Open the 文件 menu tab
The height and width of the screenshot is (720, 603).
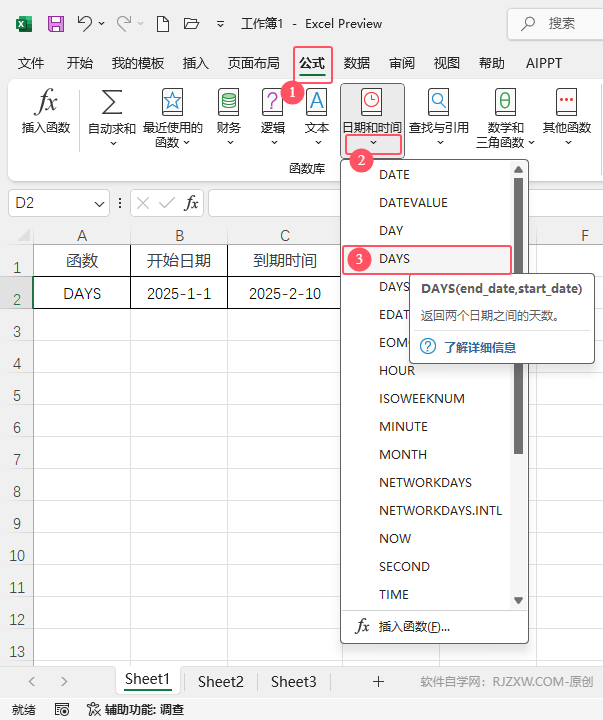(31, 63)
